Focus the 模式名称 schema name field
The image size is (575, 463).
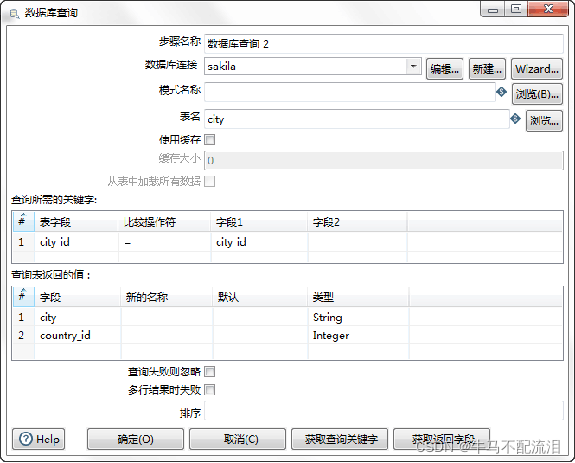[x=350, y=92]
